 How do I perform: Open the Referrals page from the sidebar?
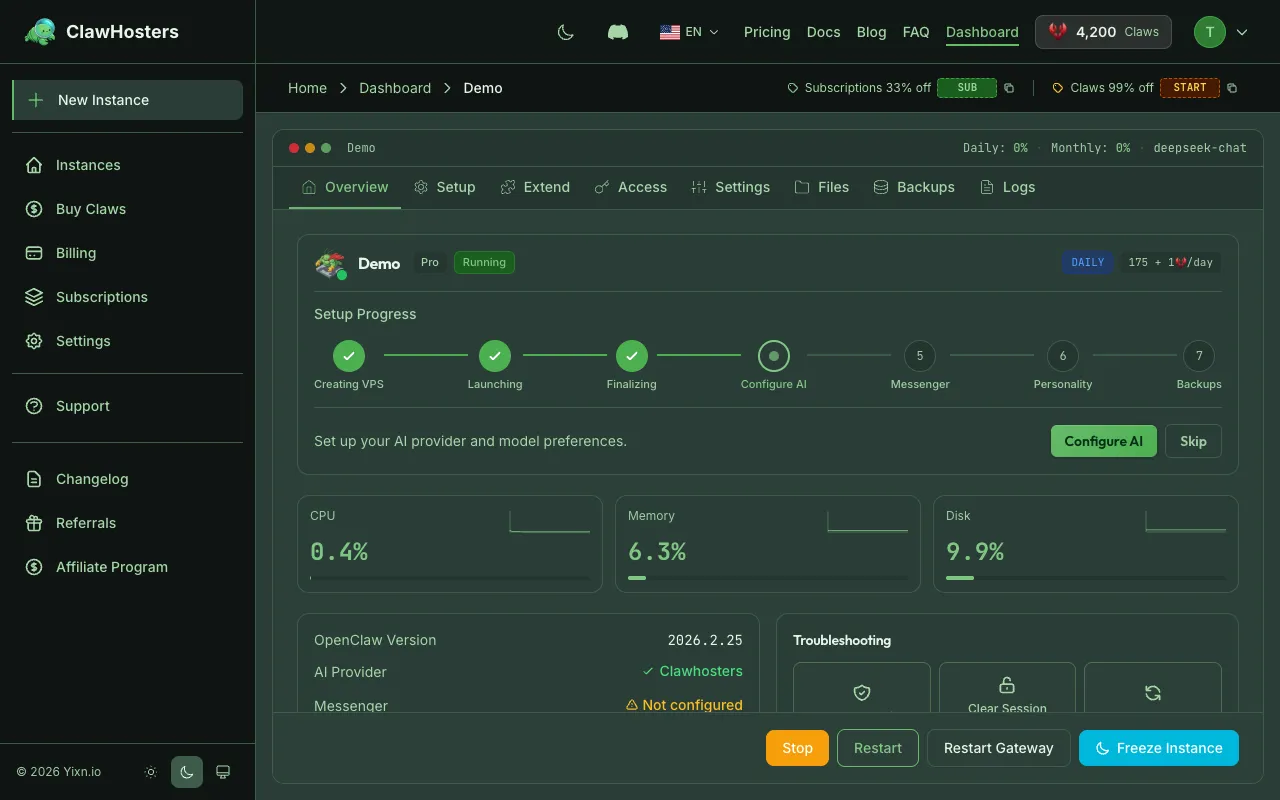(85, 523)
